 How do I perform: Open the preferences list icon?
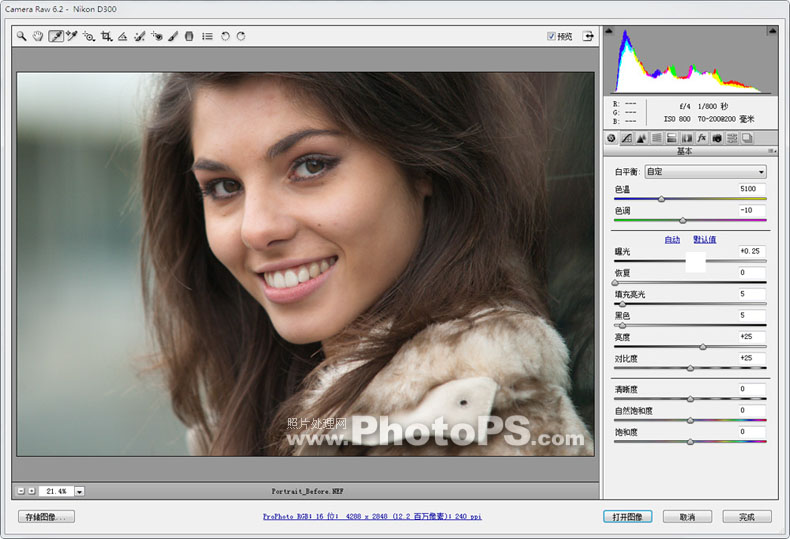click(x=207, y=36)
